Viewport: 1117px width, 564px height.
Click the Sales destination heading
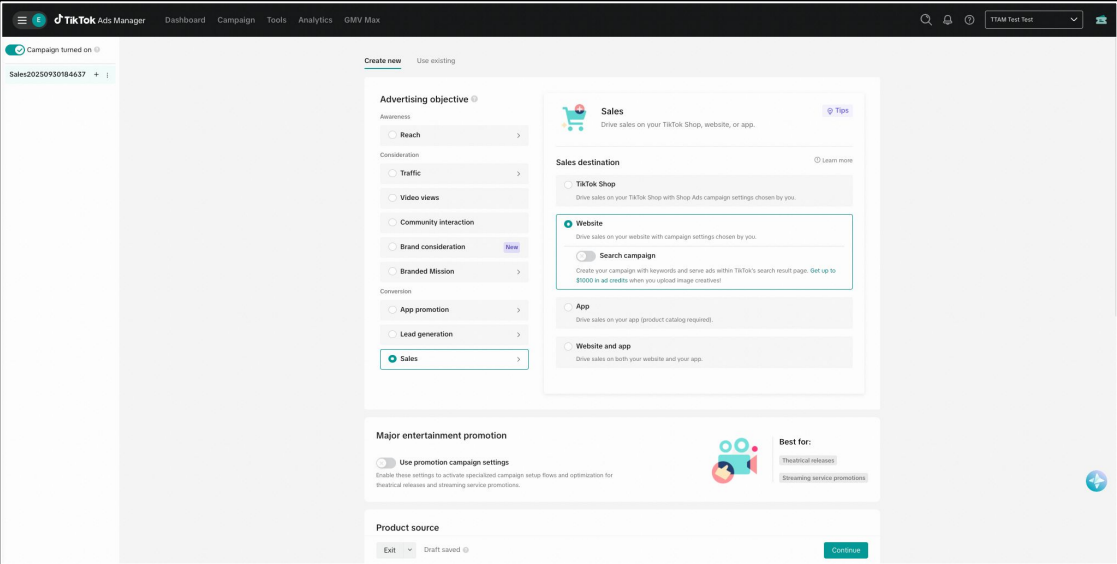tap(588, 162)
